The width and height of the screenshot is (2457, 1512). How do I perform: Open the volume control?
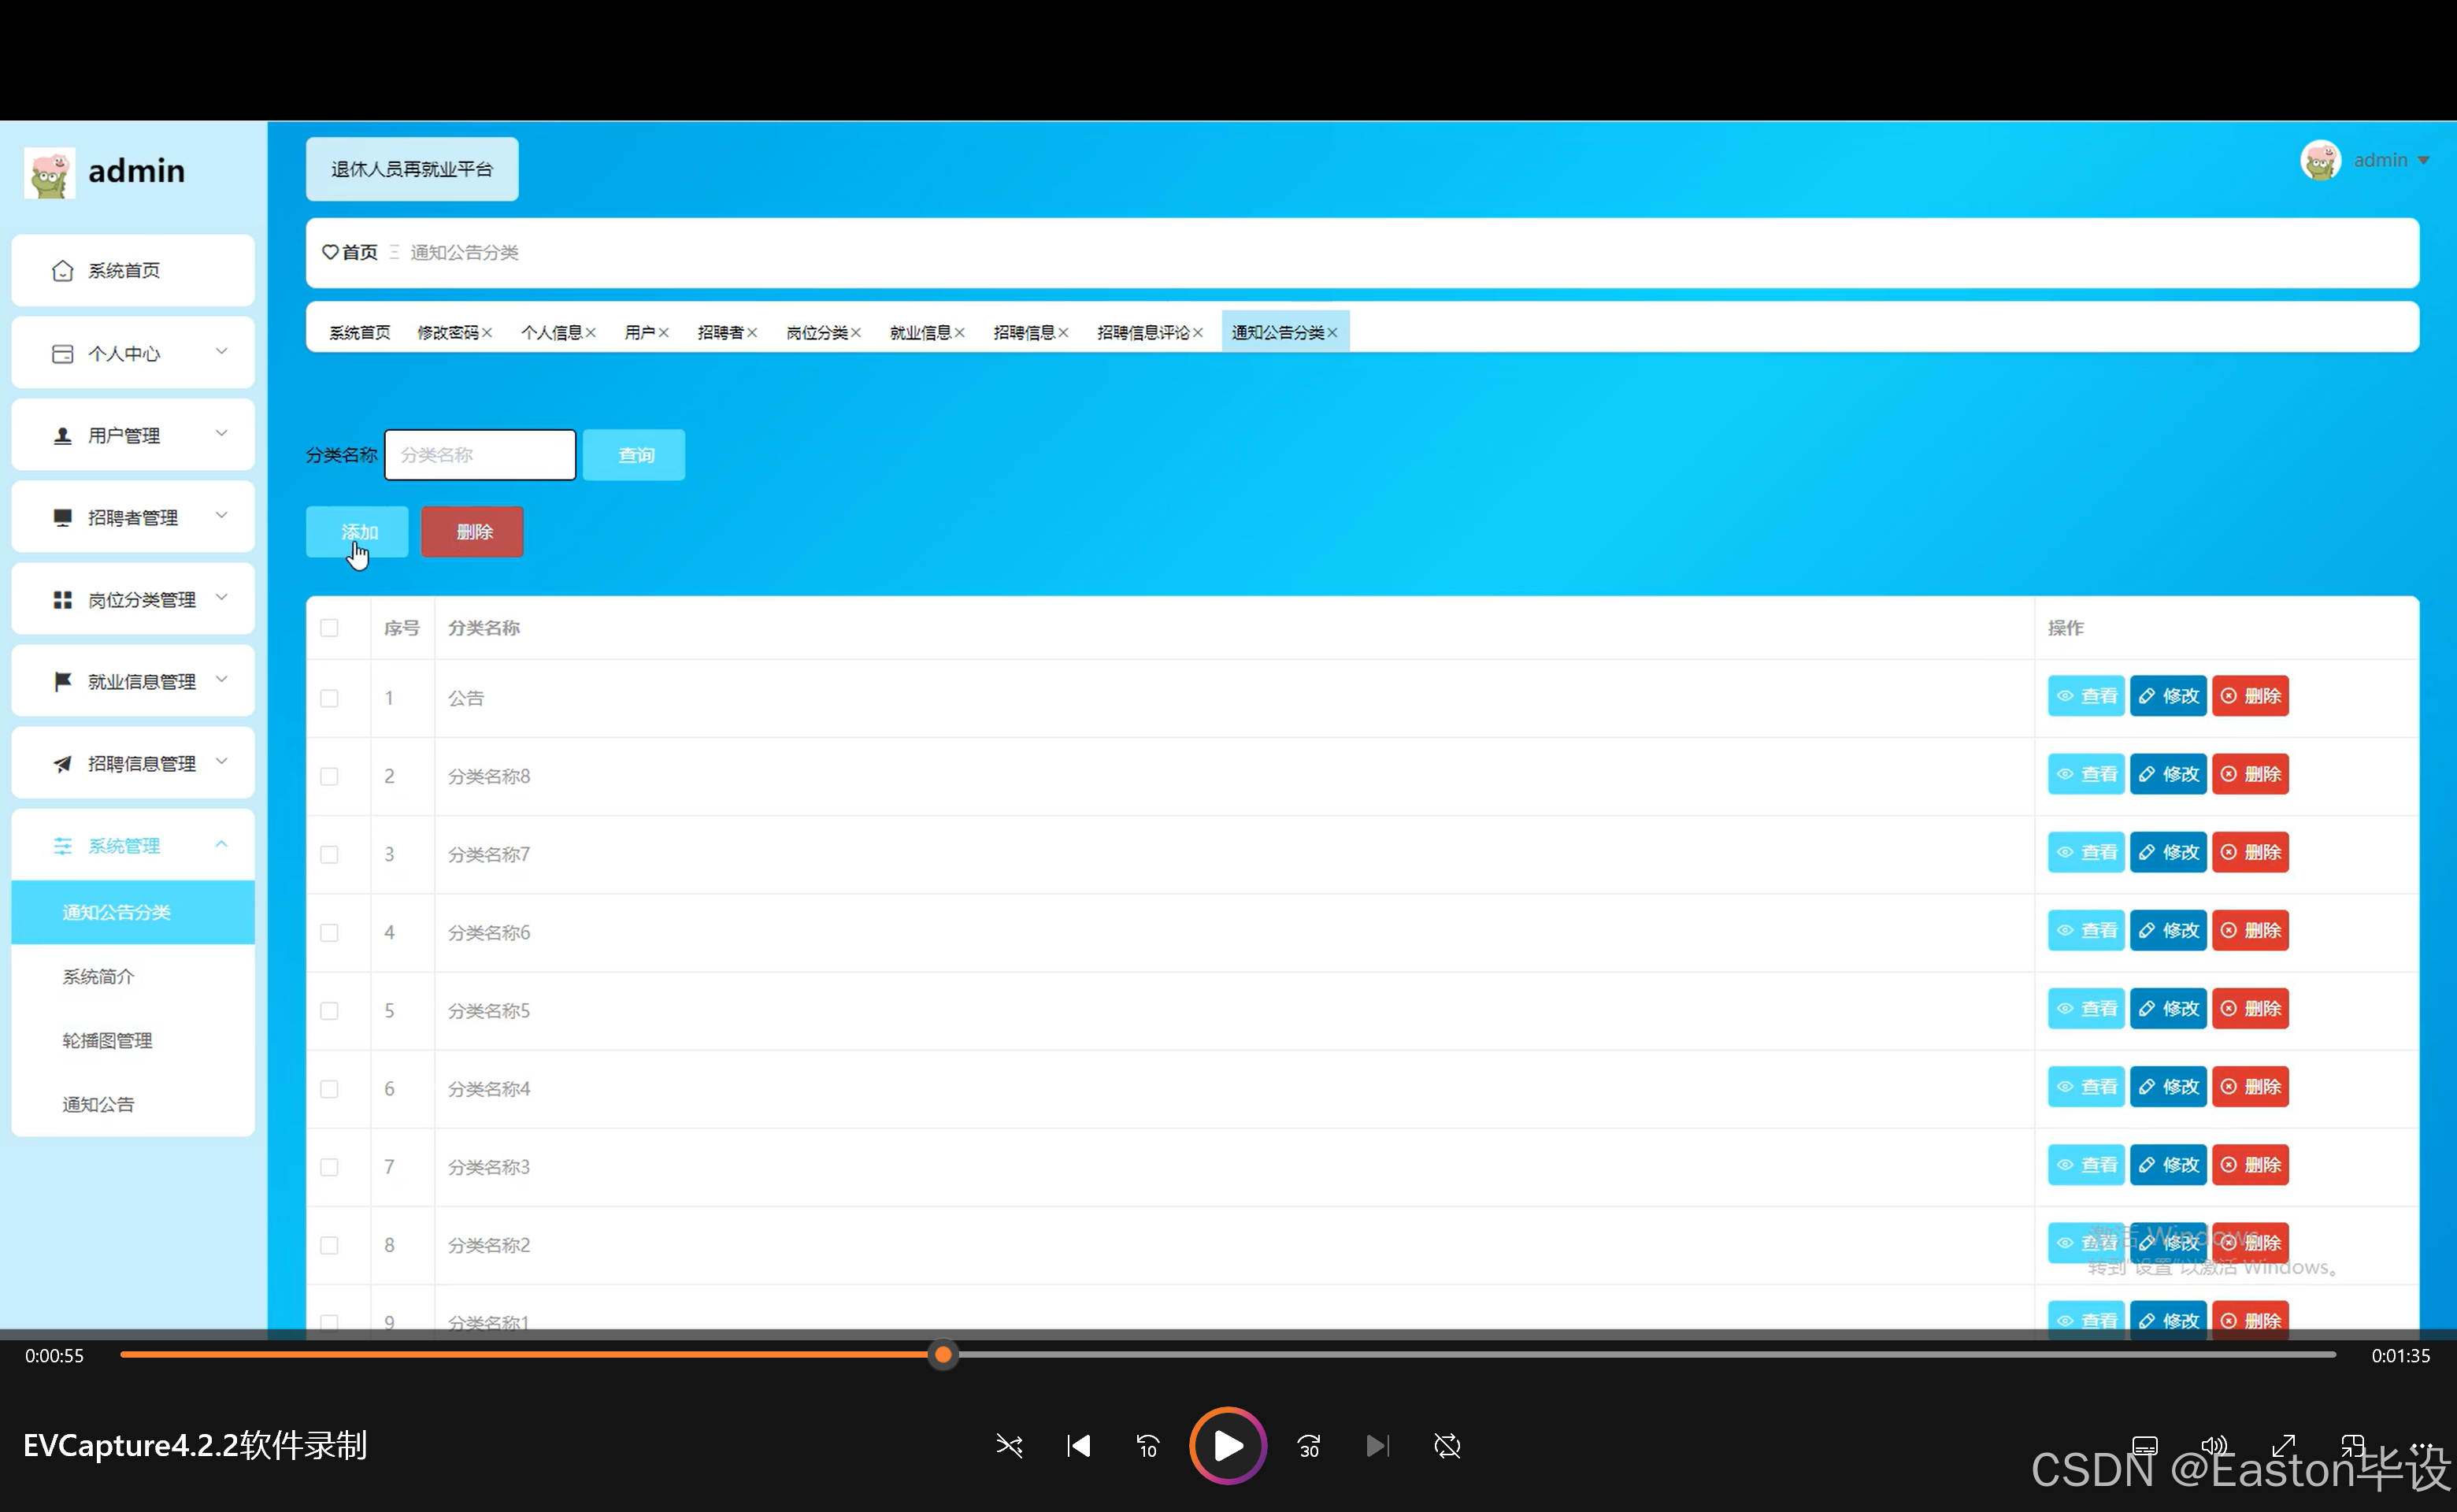coord(2214,1446)
